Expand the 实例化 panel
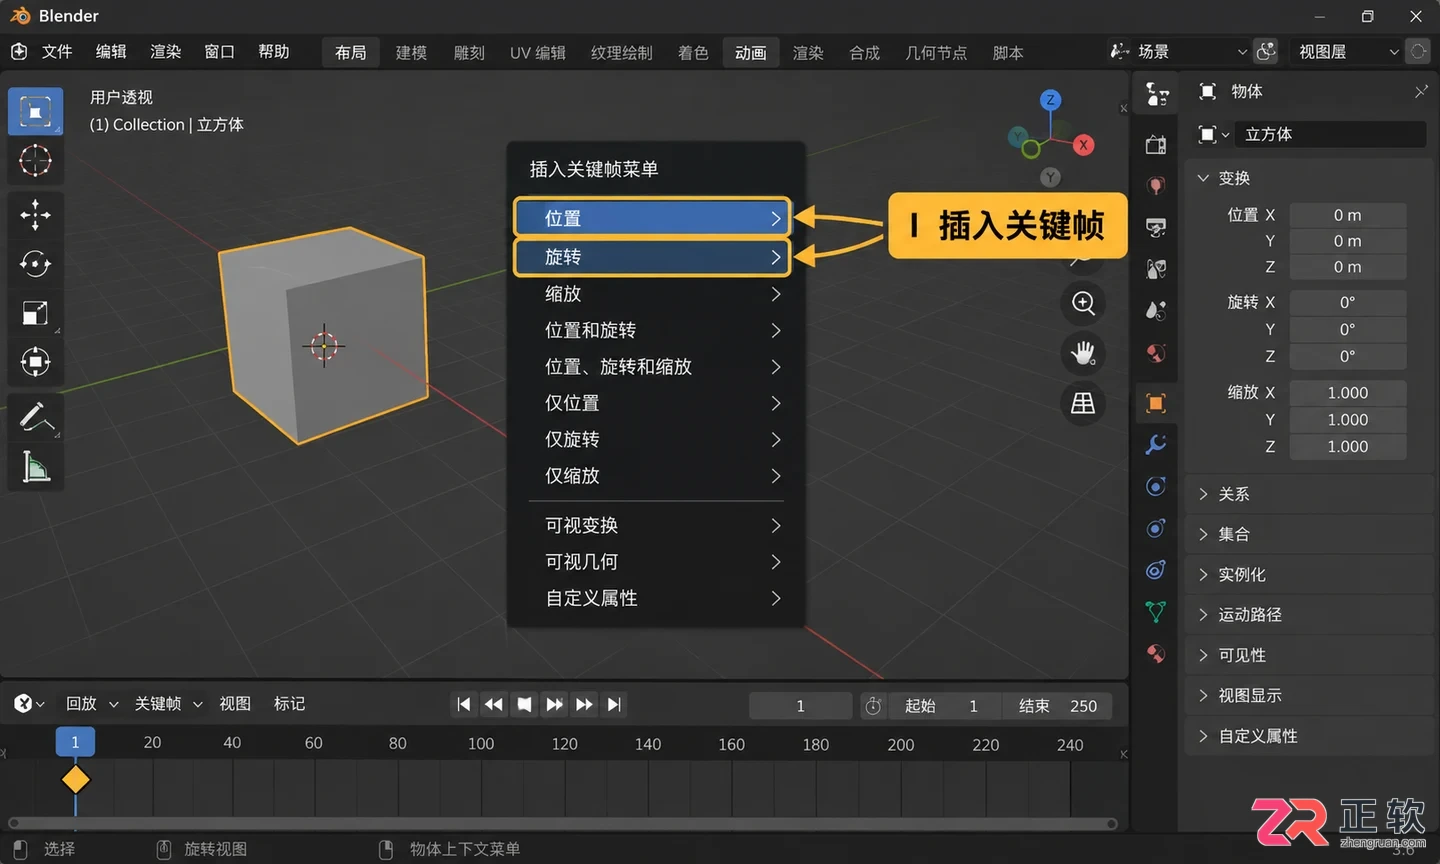 tap(1309, 574)
